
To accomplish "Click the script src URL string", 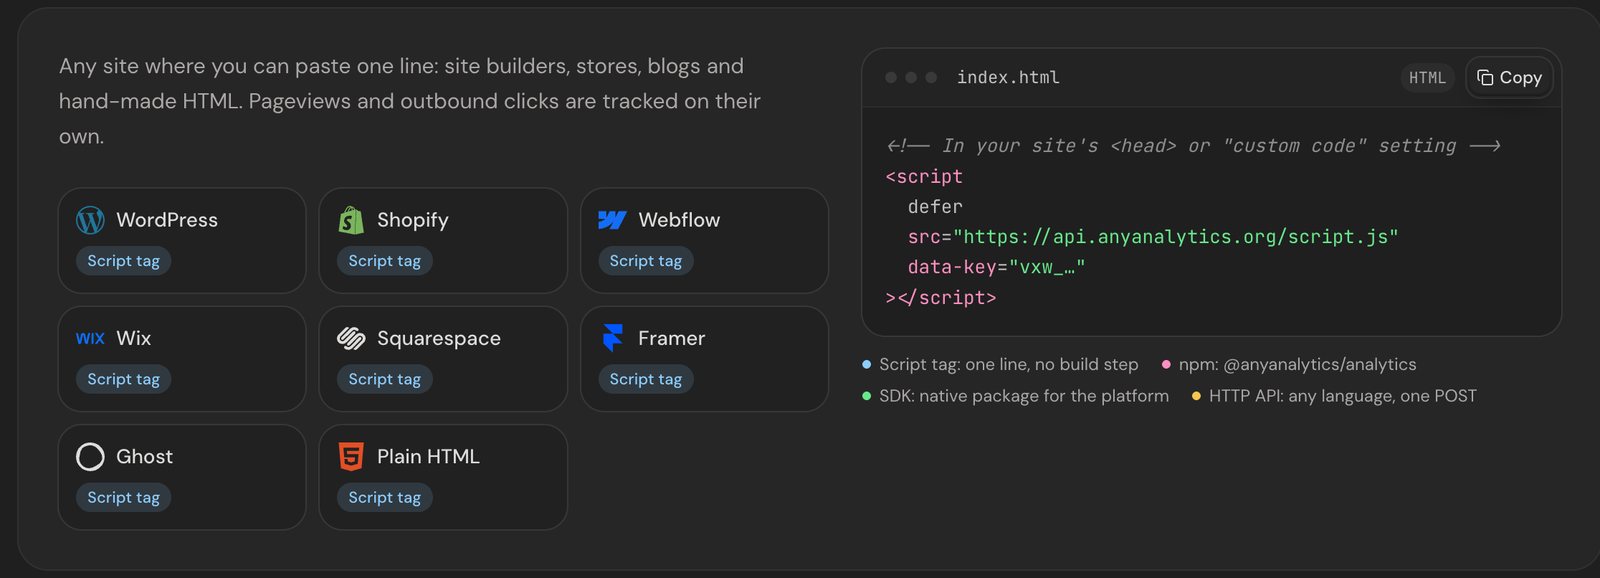I will coord(1175,237).
